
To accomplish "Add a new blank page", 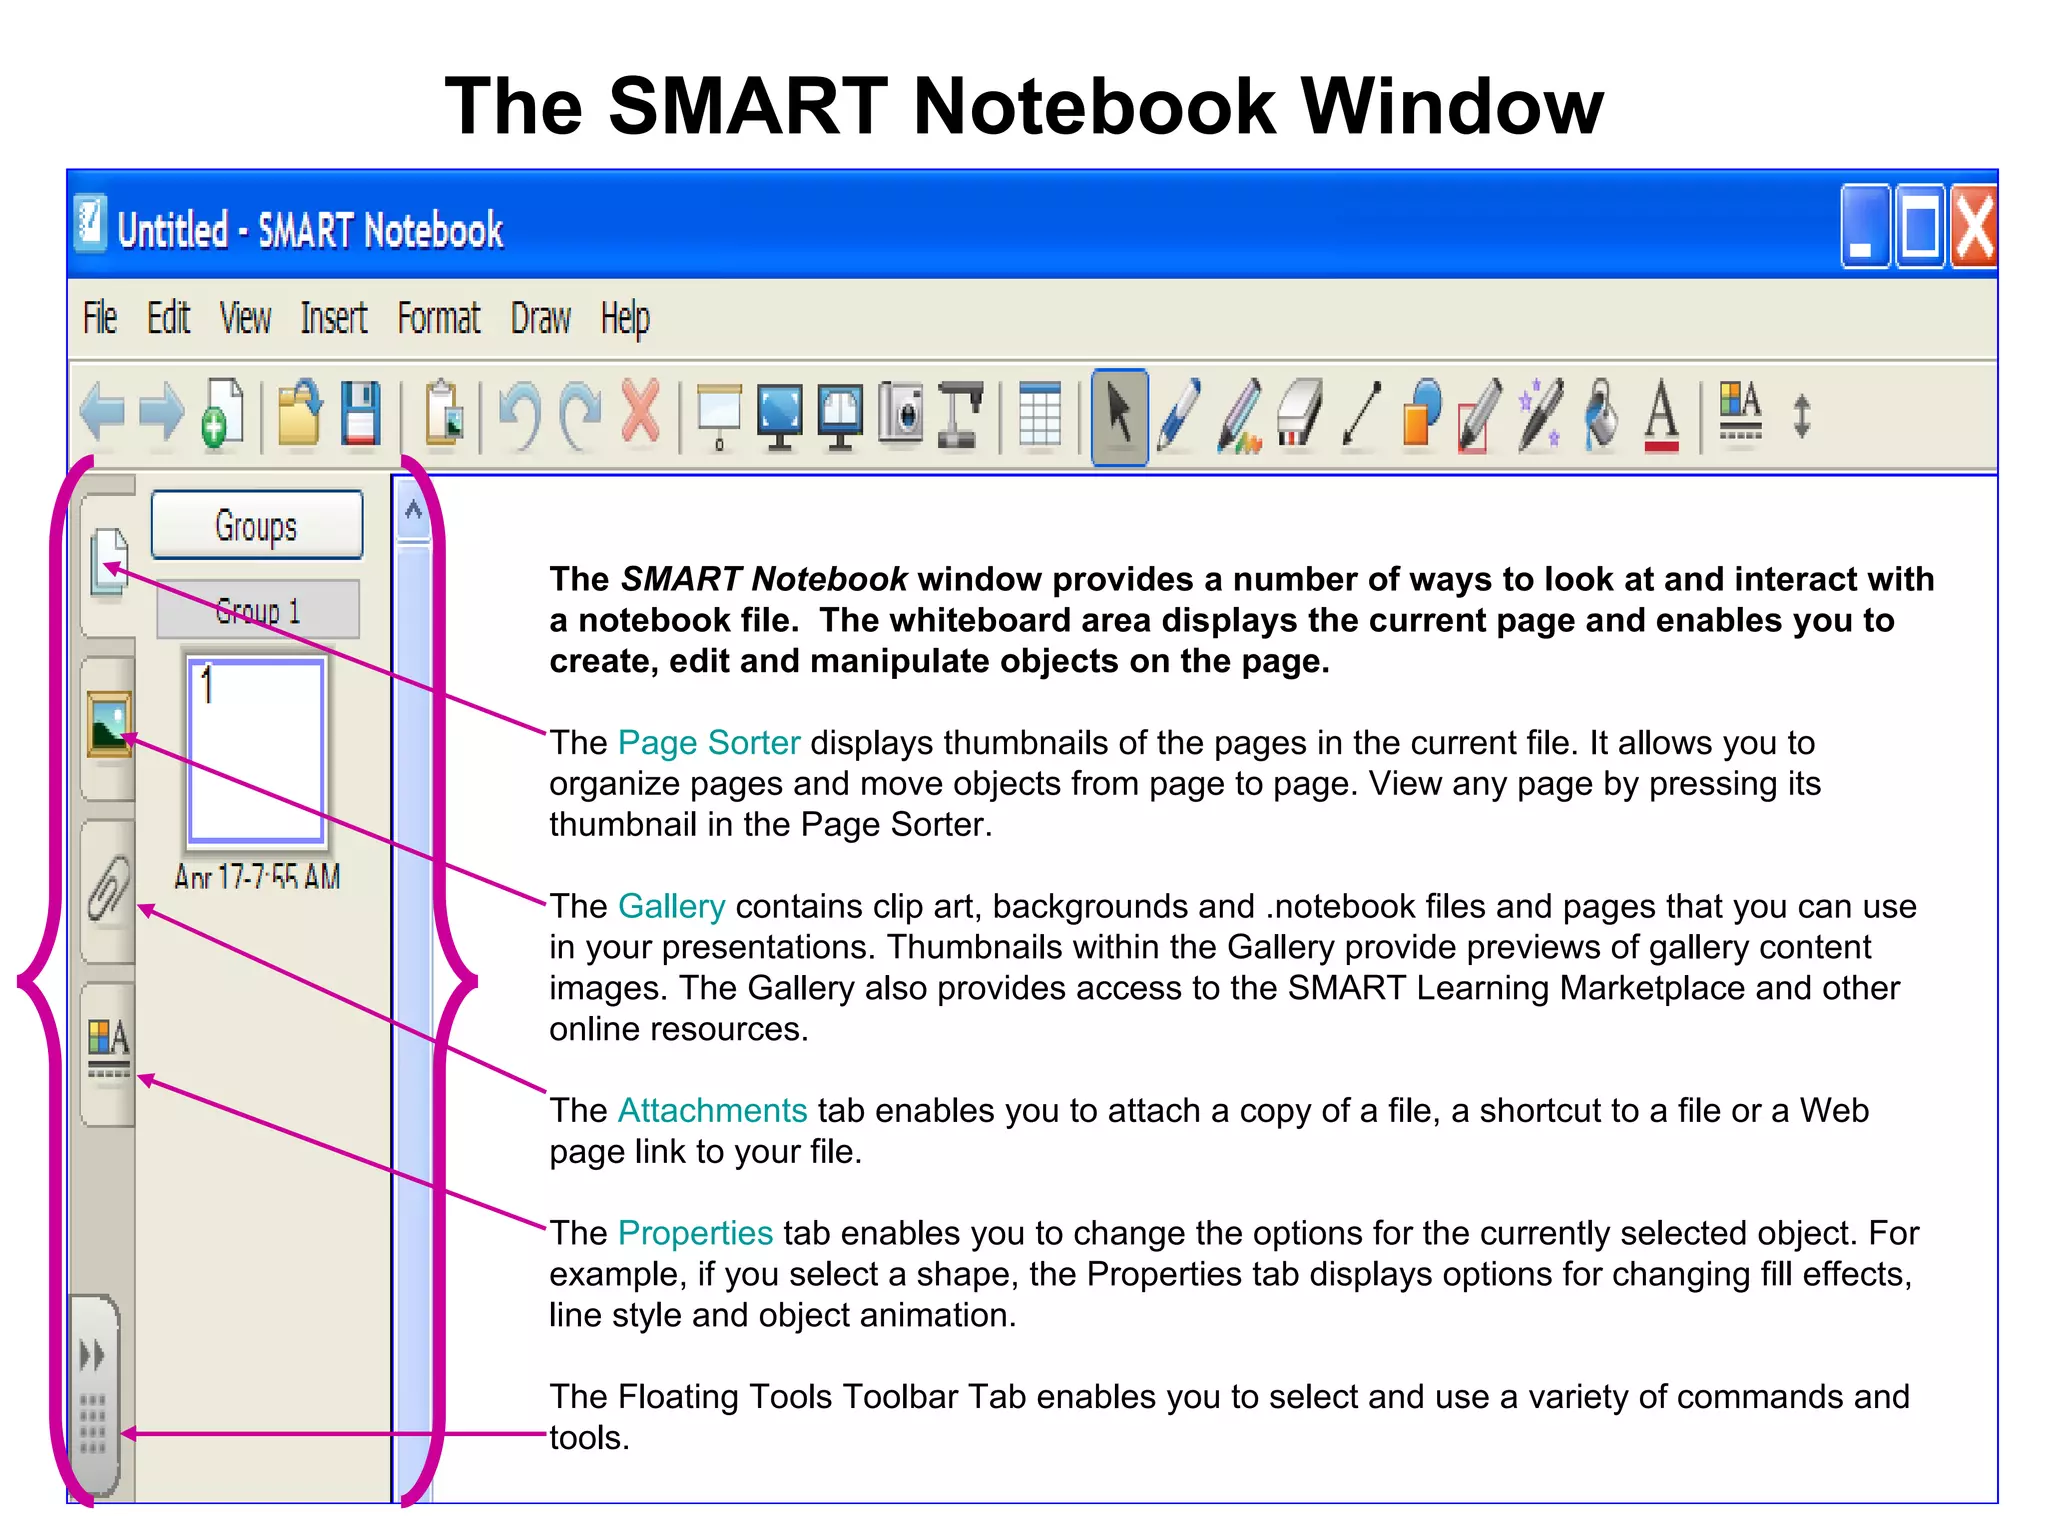I will (223, 413).
